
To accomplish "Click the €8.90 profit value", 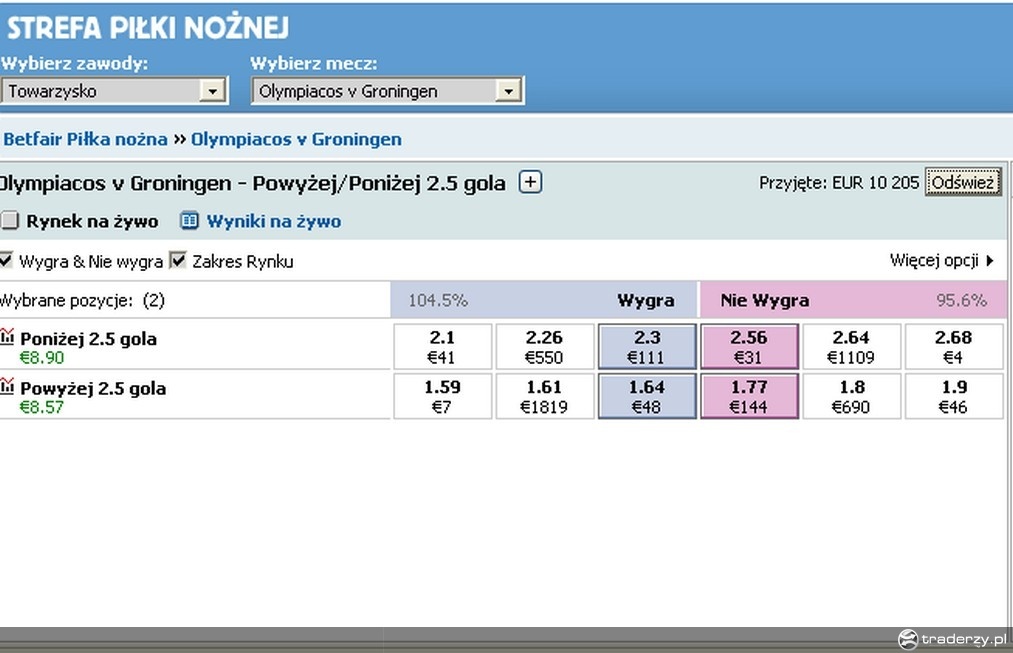I will [42, 358].
